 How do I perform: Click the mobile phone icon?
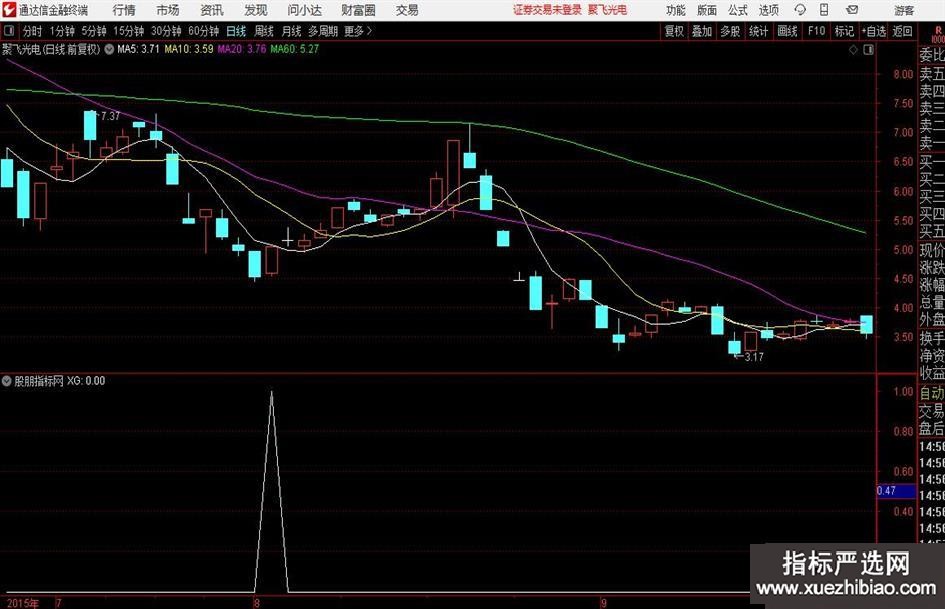tap(824, 10)
